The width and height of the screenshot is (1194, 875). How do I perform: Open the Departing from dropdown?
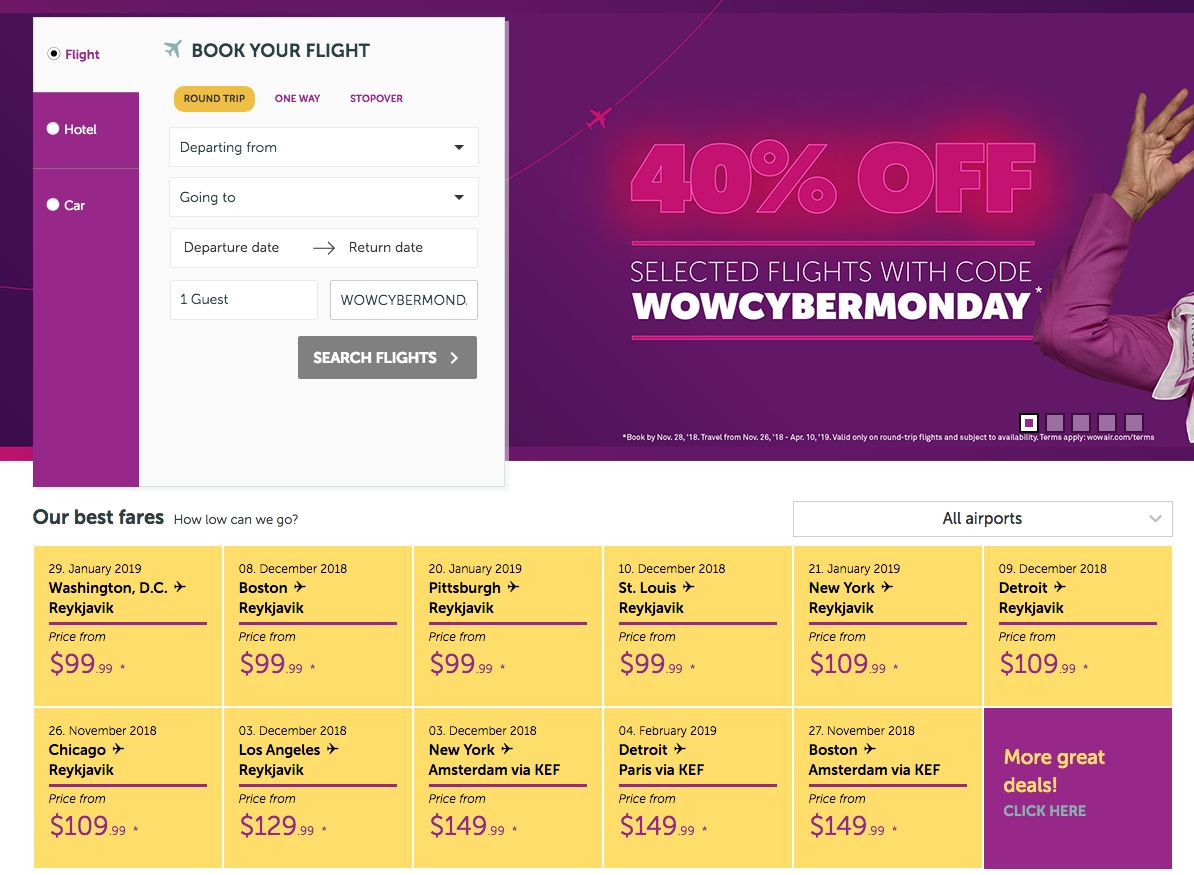[323, 147]
